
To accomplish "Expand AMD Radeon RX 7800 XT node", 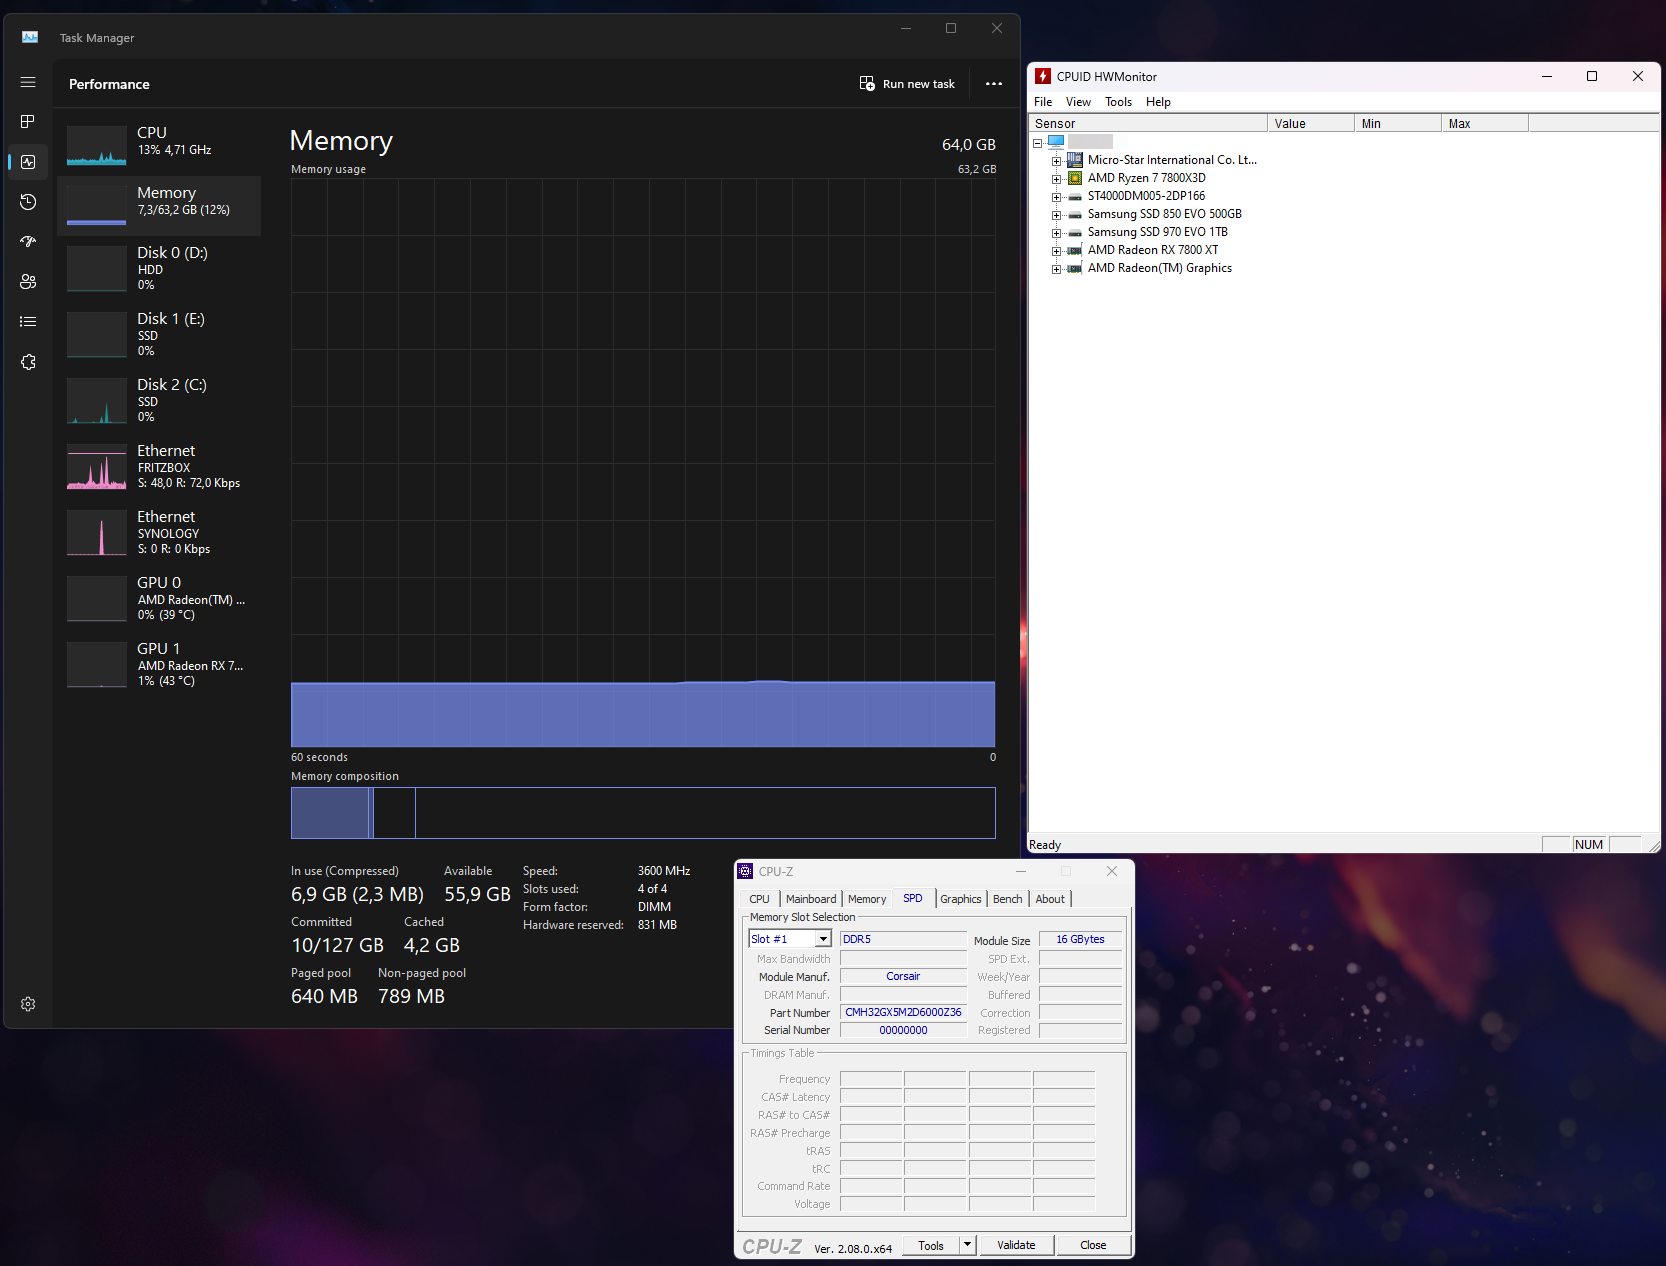I will 1056,251.
